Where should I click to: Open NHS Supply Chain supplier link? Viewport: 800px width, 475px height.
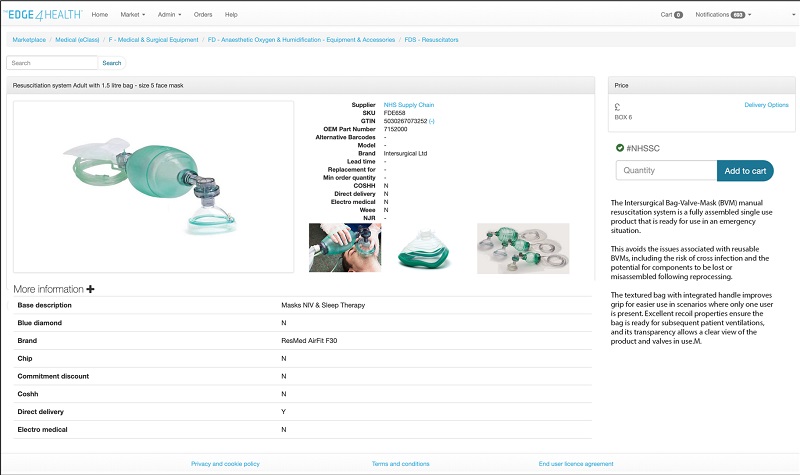pos(409,105)
